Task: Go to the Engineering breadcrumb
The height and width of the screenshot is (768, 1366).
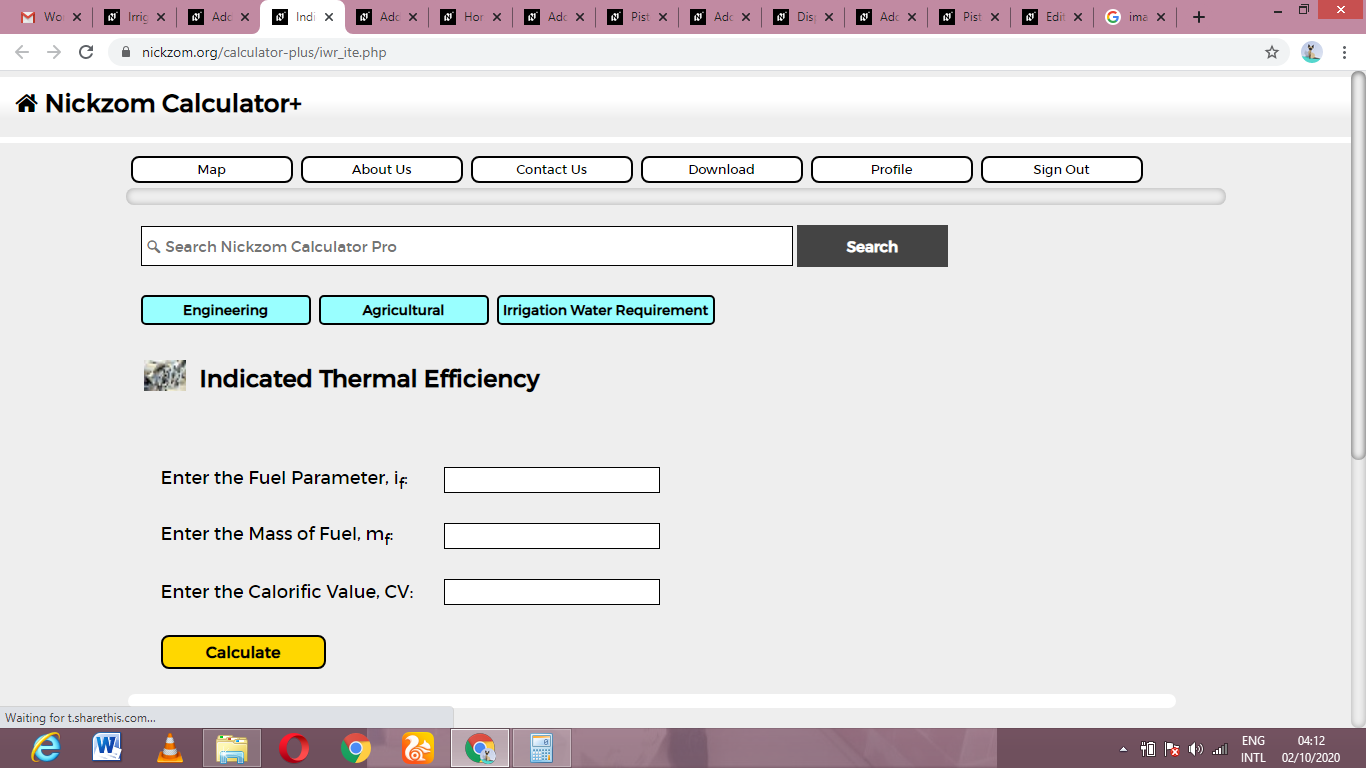Action: click(226, 310)
